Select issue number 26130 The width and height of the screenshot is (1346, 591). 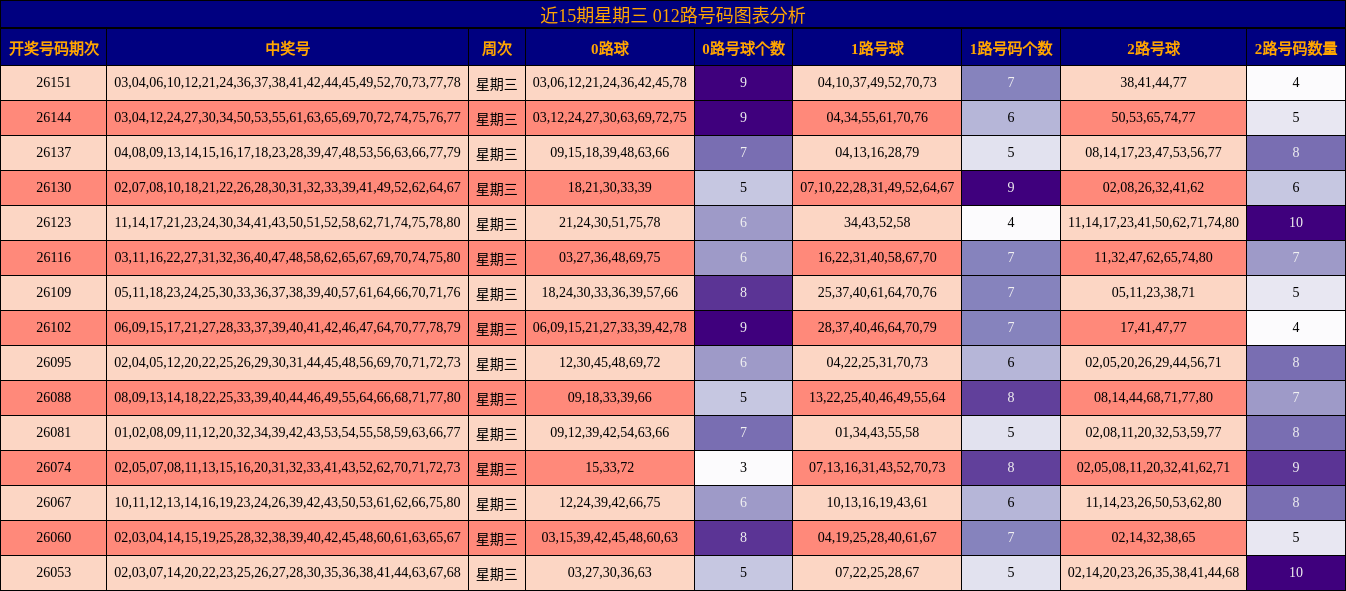point(54,188)
